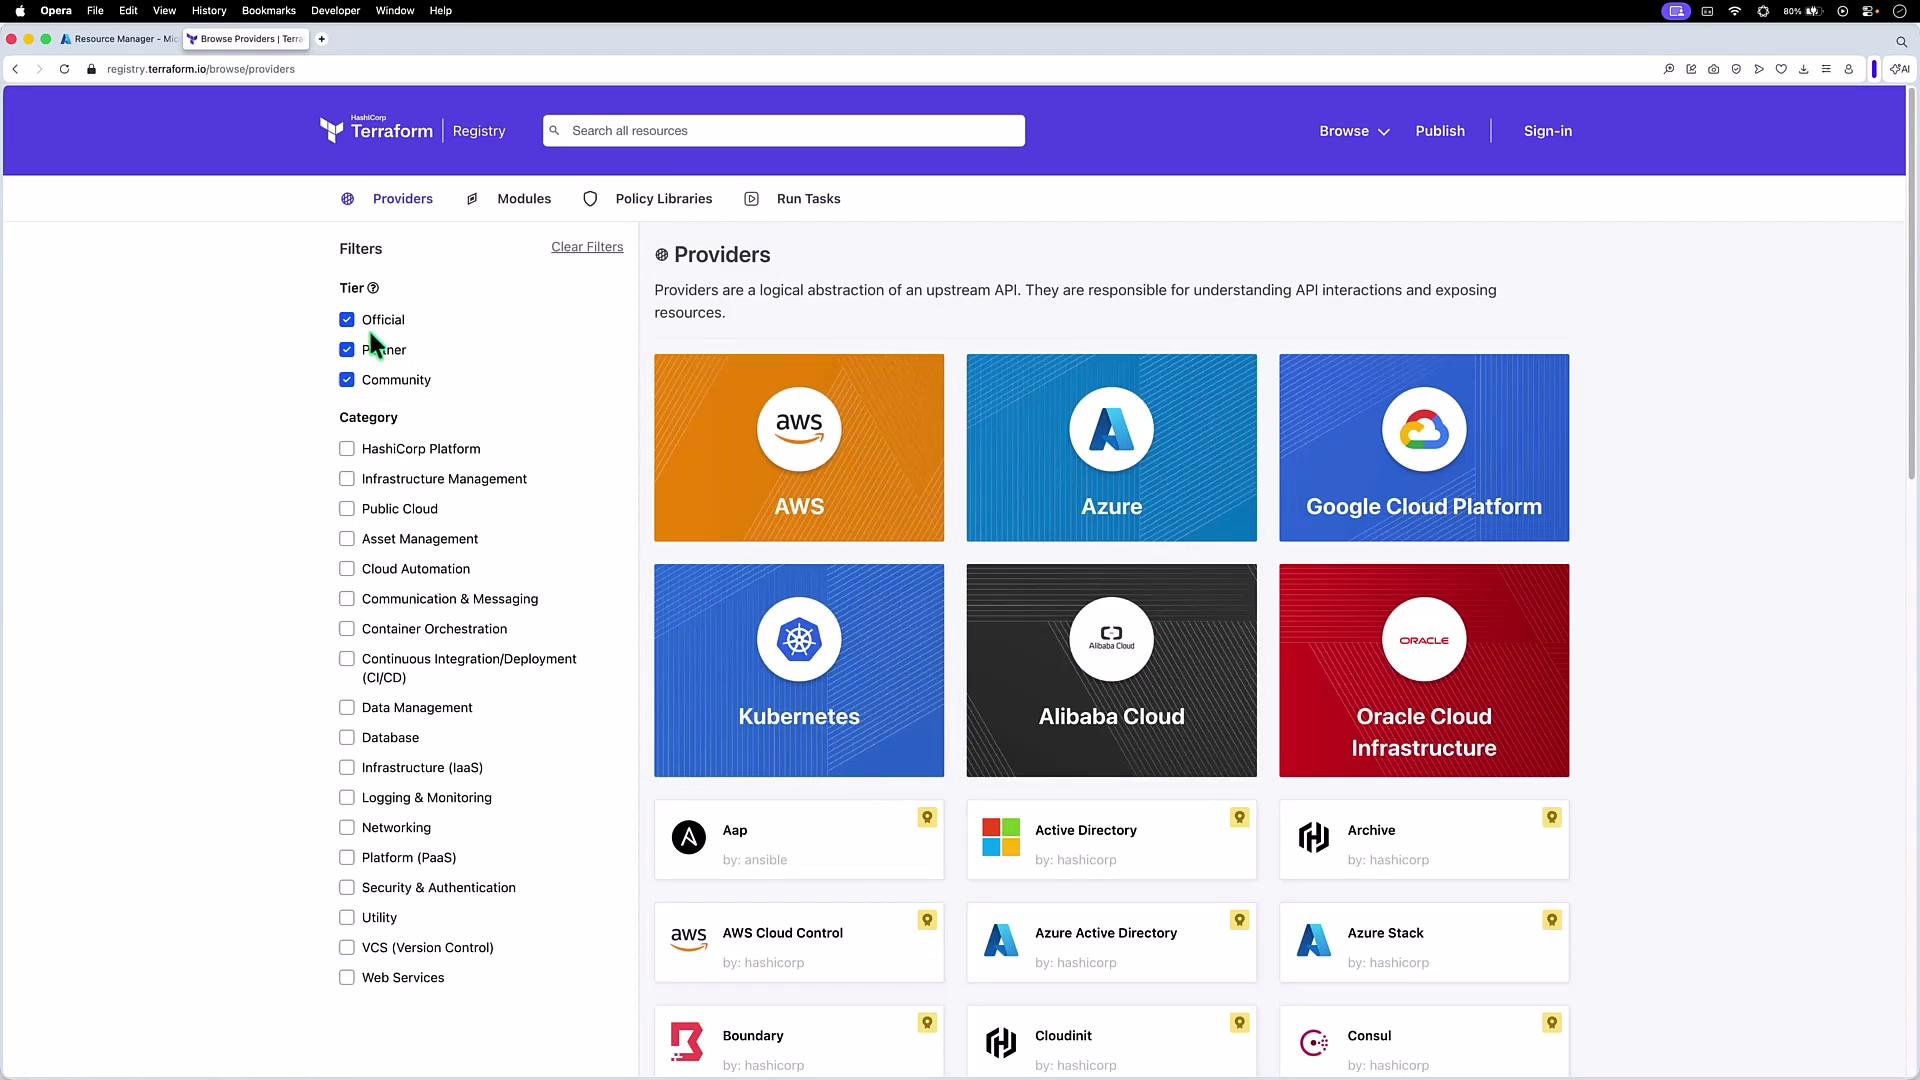This screenshot has height=1080, width=1920.
Task: Uncheck the Official tier checkbox
Action: [347, 320]
